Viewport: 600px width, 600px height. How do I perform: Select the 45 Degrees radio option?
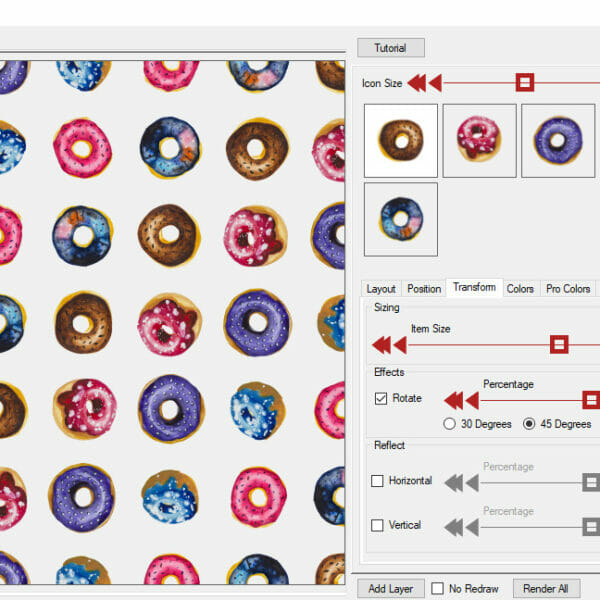tap(529, 424)
